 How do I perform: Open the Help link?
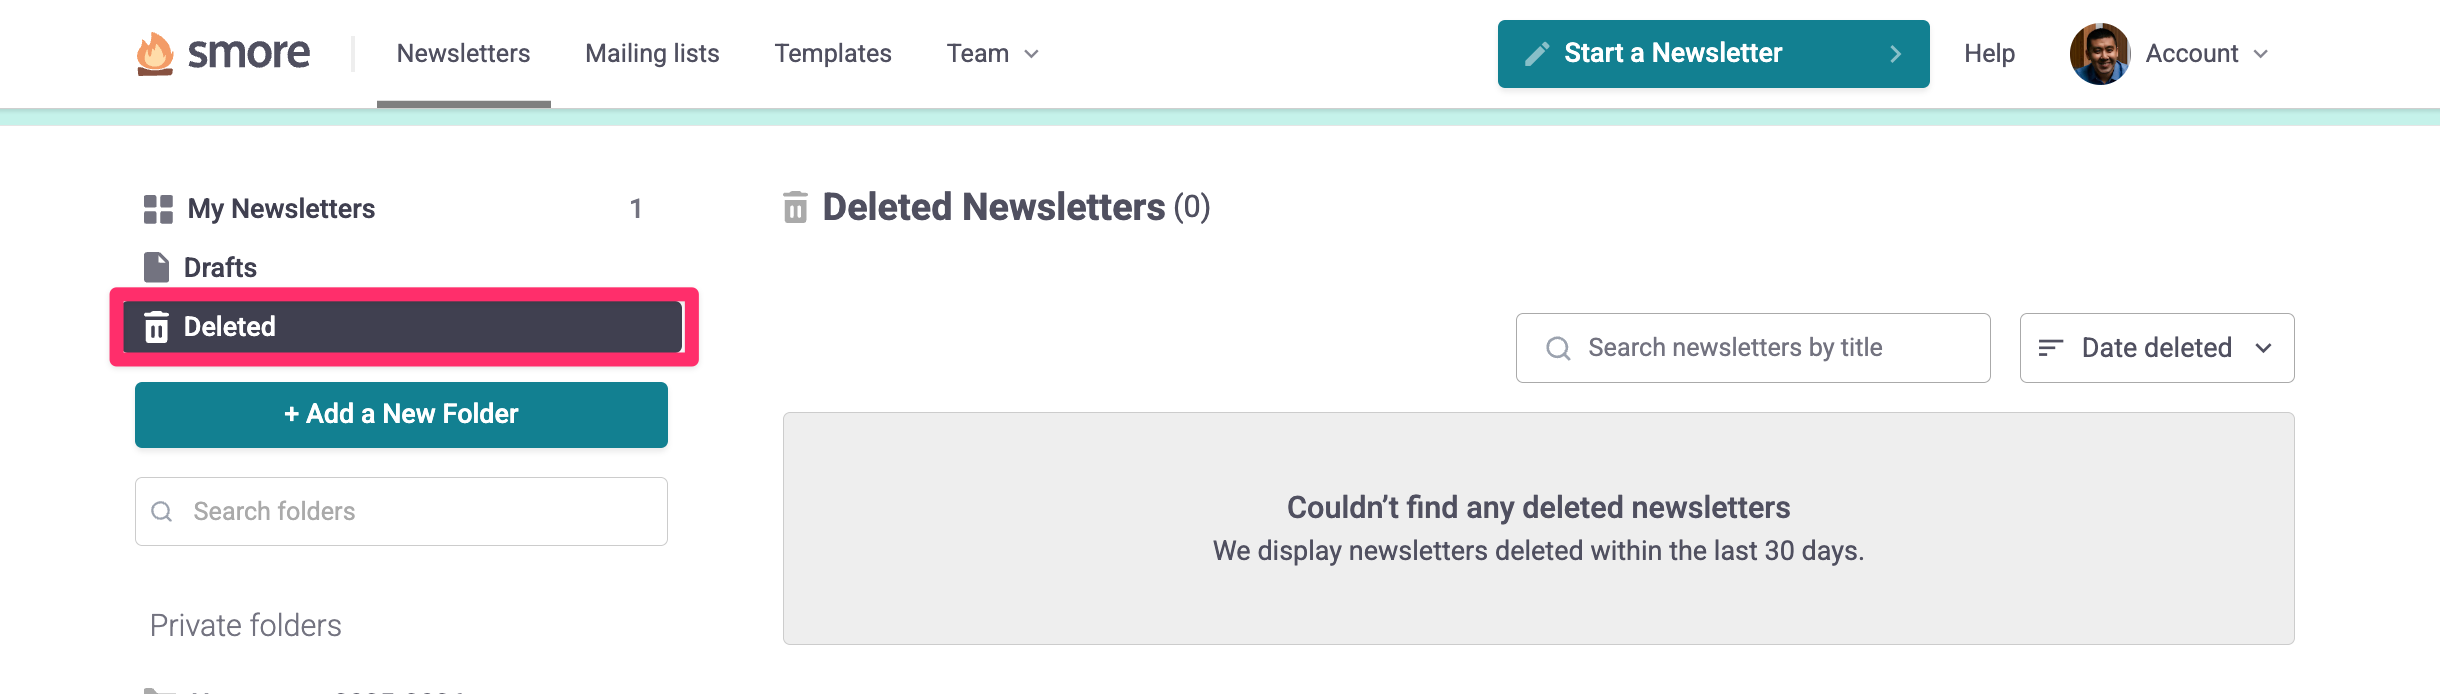coord(1989,54)
